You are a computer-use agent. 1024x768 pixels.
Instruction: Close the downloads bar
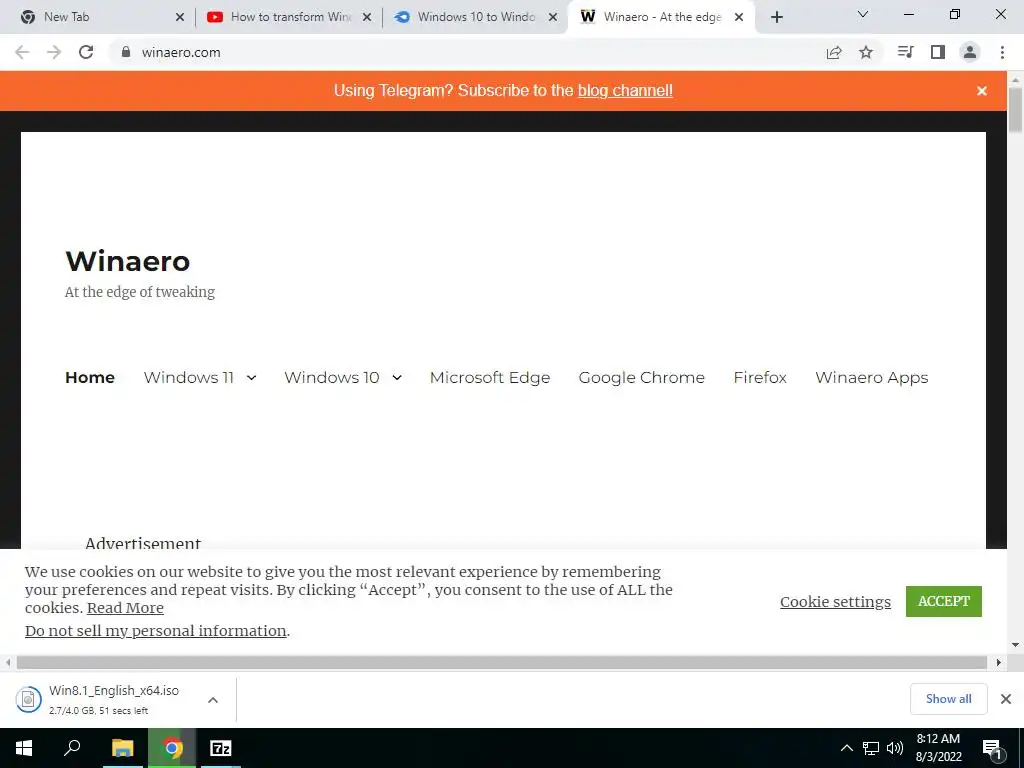coord(1006,699)
